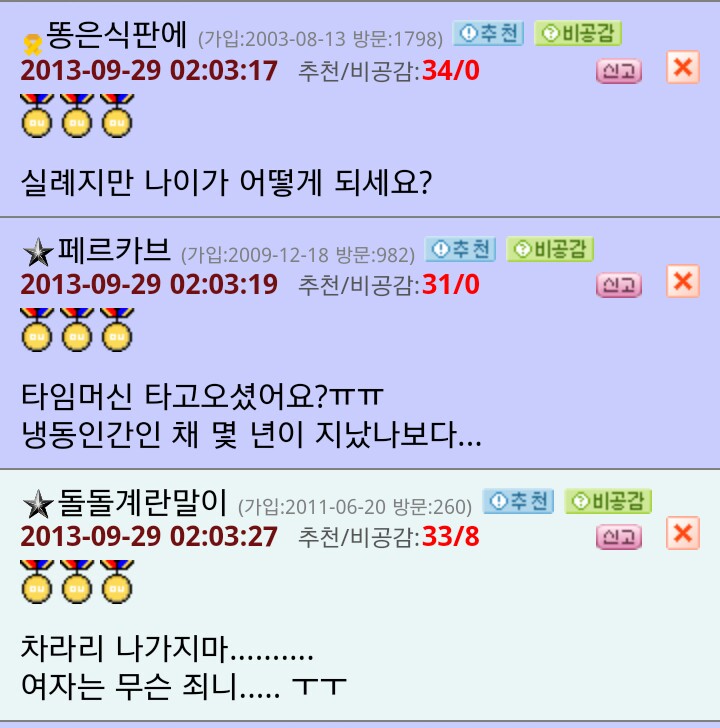This screenshot has height=728, width=720.
Task: Click 비공감 button on 똥은식판에's comment
Action: tap(578, 33)
